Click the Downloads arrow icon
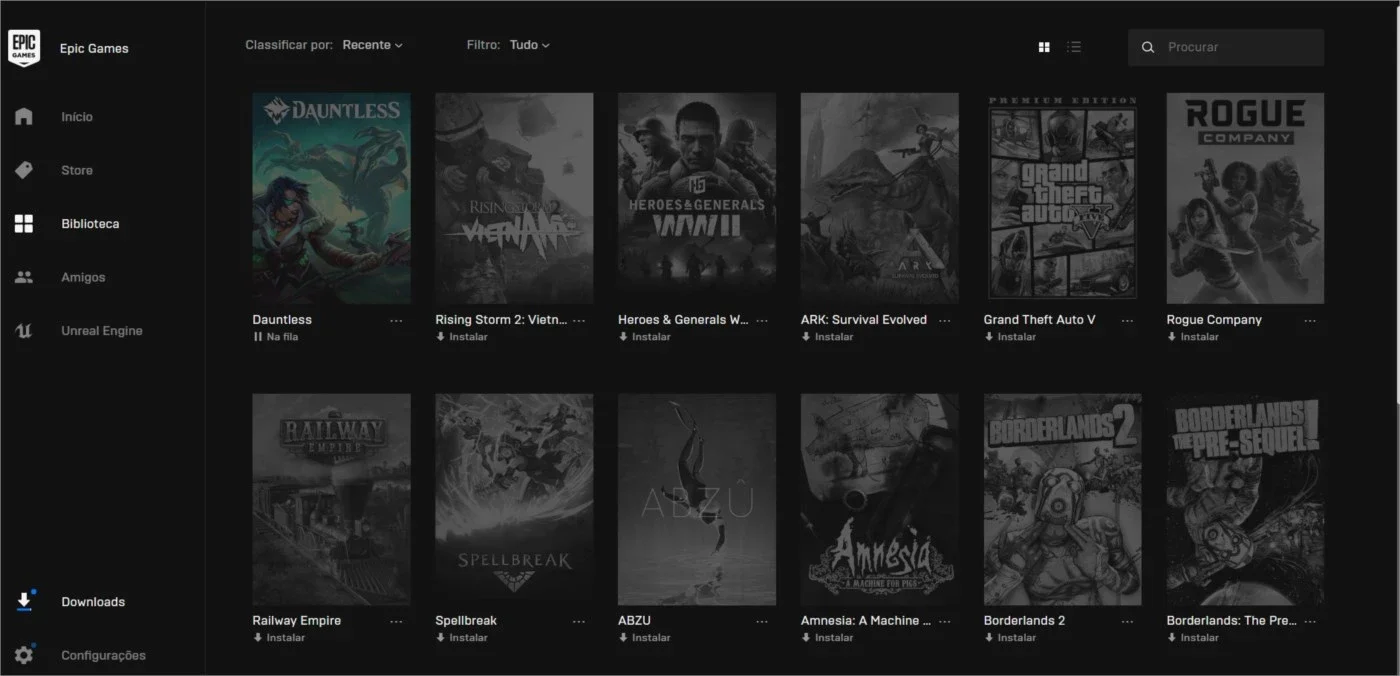The image size is (1400, 676). [24, 601]
